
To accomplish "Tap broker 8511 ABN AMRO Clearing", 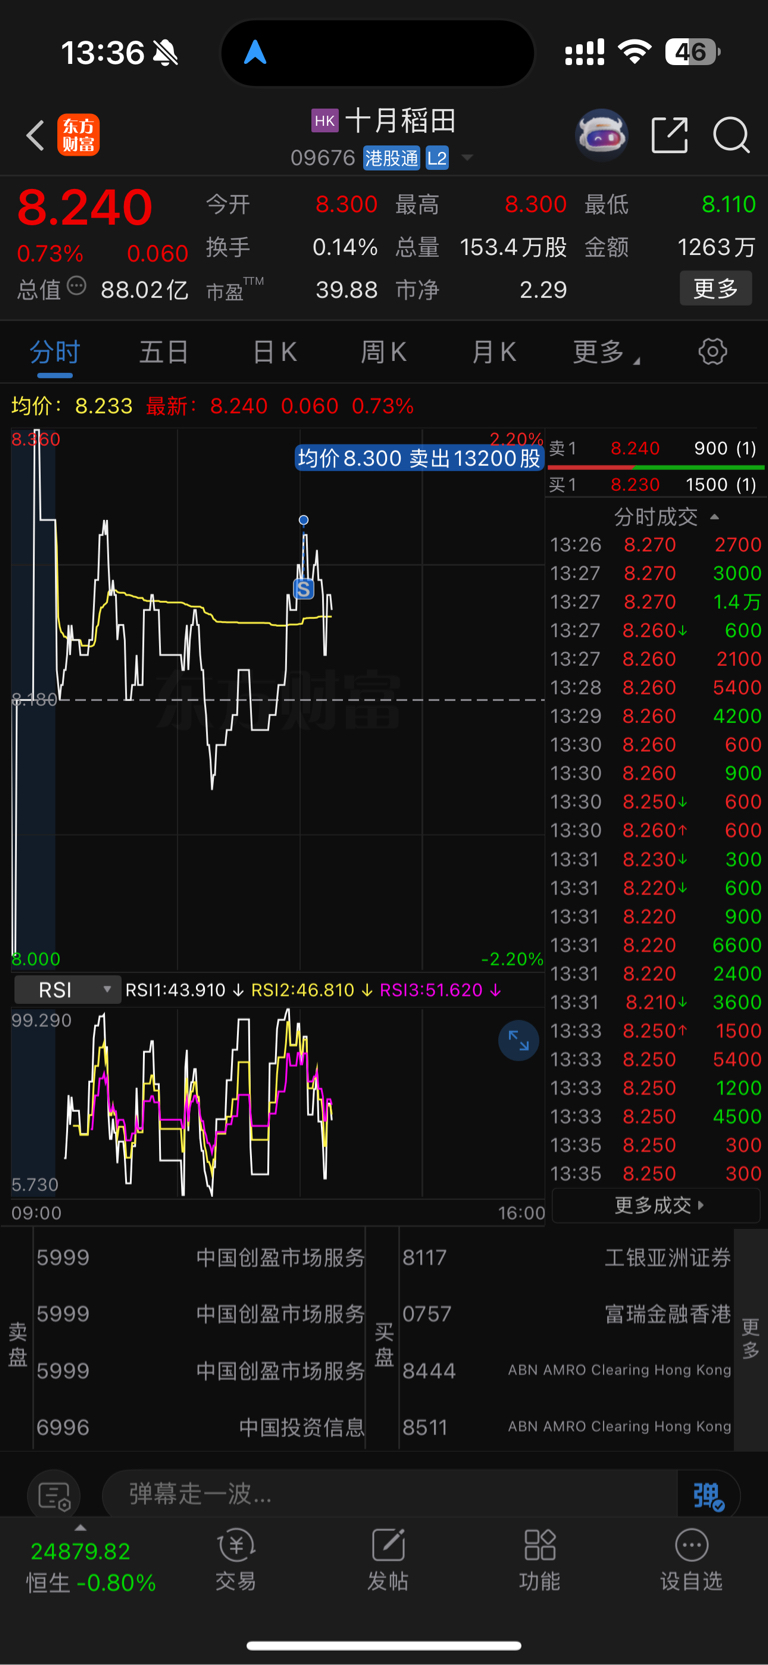I will click(x=566, y=1427).
